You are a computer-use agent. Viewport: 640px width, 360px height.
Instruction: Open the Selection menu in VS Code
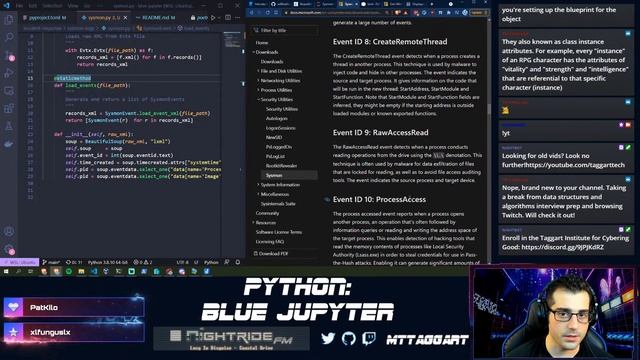pyautogui.click(x=52, y=6)
